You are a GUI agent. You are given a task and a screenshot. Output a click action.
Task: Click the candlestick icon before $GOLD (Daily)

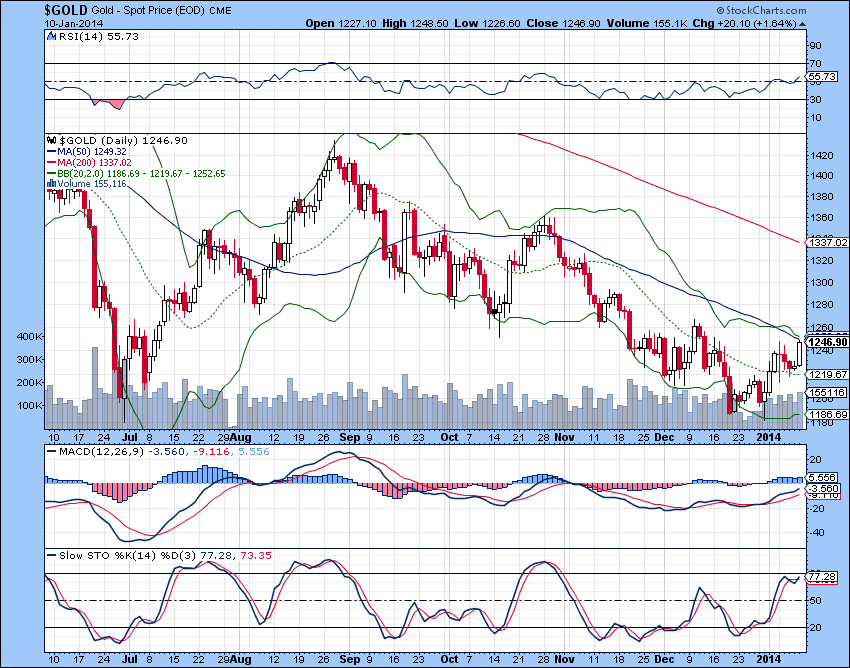point(52,140)
